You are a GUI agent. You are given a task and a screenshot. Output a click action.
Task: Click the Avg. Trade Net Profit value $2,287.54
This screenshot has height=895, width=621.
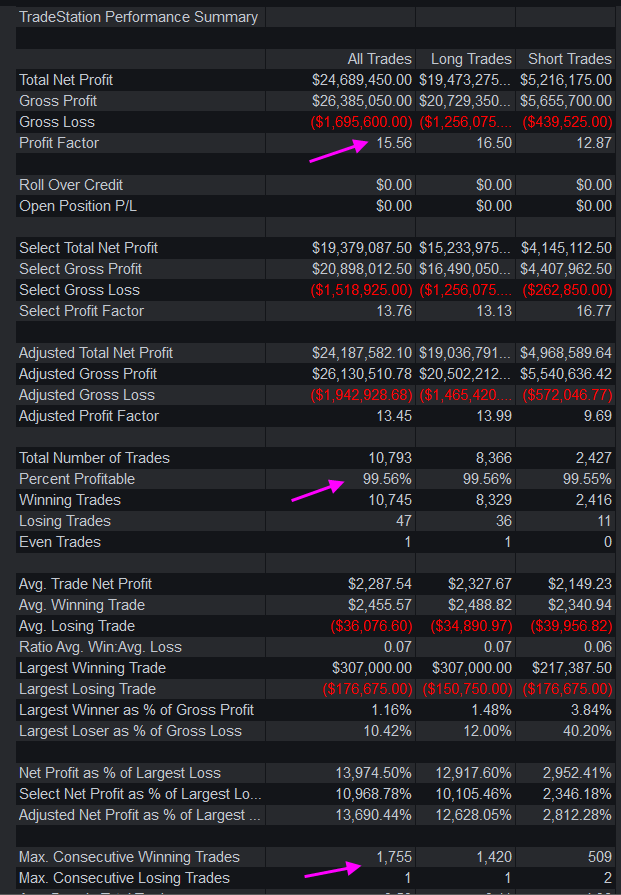(x=376, y=584)
